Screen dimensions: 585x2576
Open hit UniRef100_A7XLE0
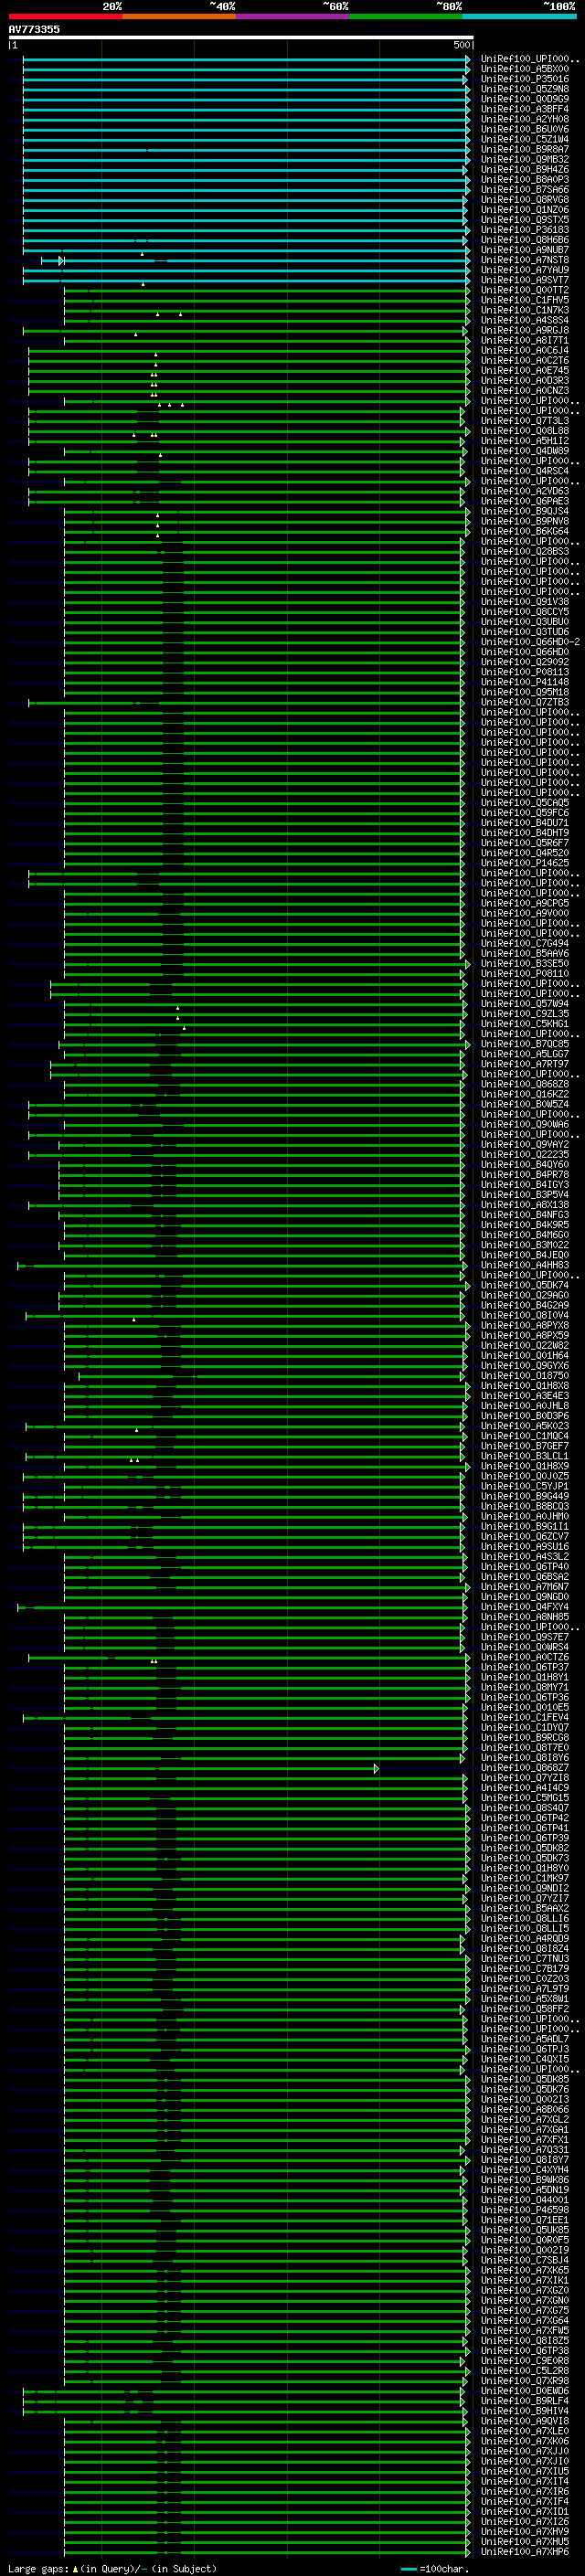tap(525, 2431)
